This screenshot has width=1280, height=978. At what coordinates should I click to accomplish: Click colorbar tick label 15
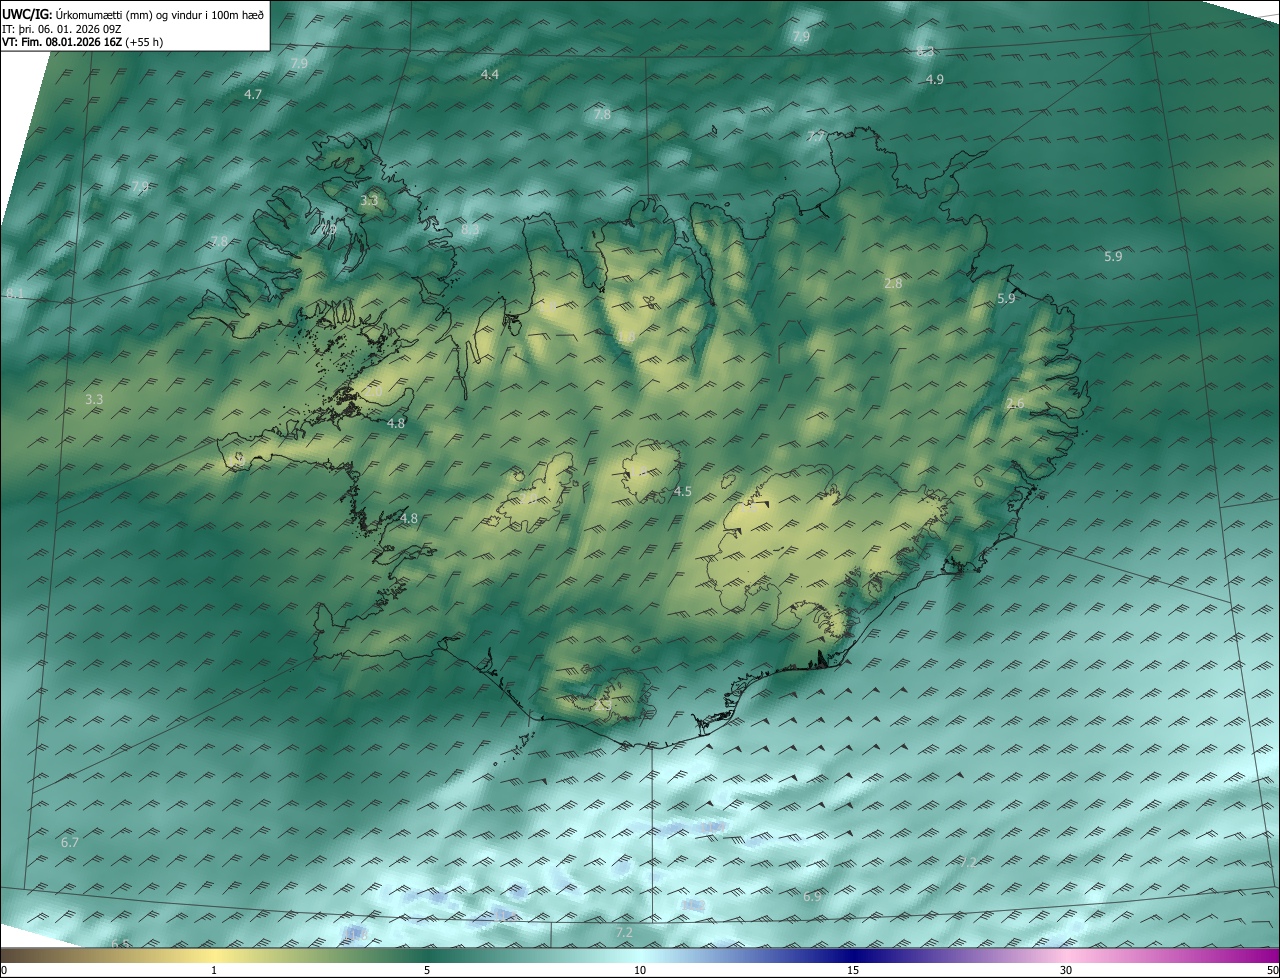click(853, 971)
